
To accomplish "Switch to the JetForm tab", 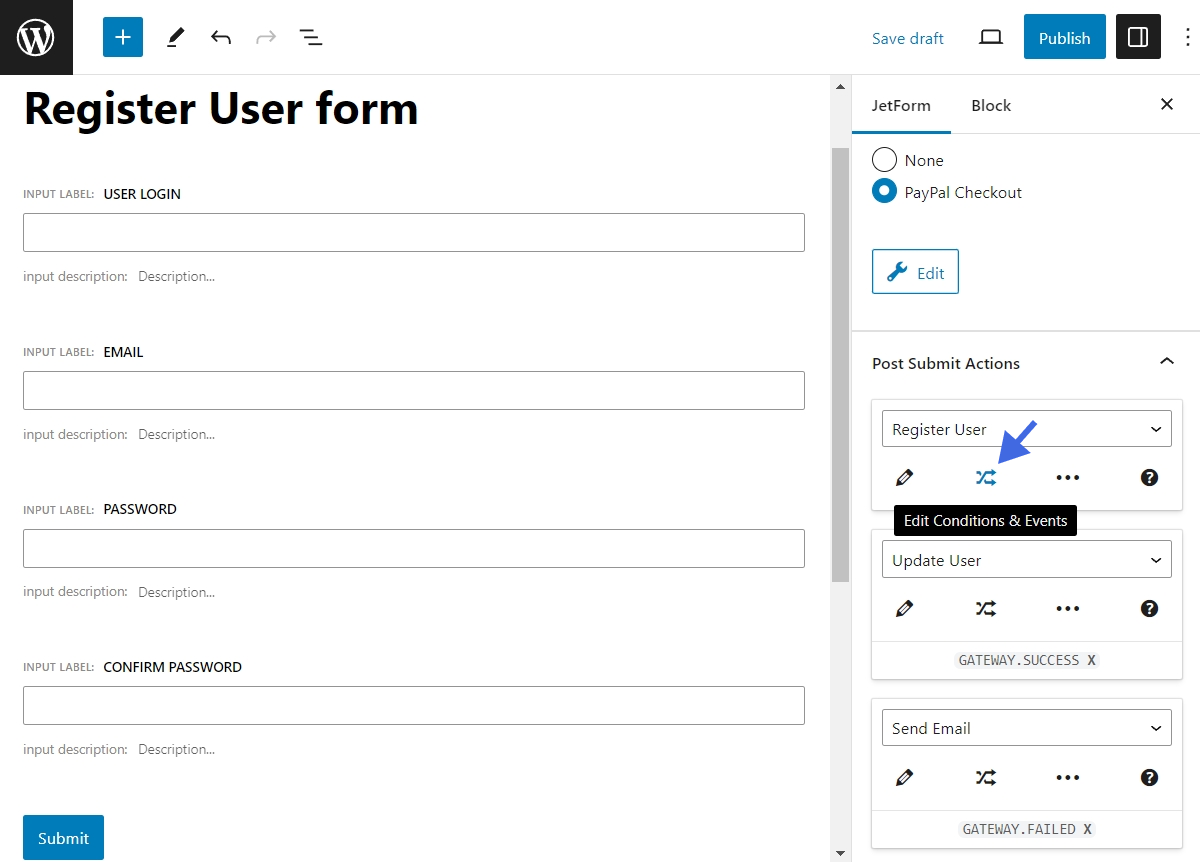I will (901, 104).
